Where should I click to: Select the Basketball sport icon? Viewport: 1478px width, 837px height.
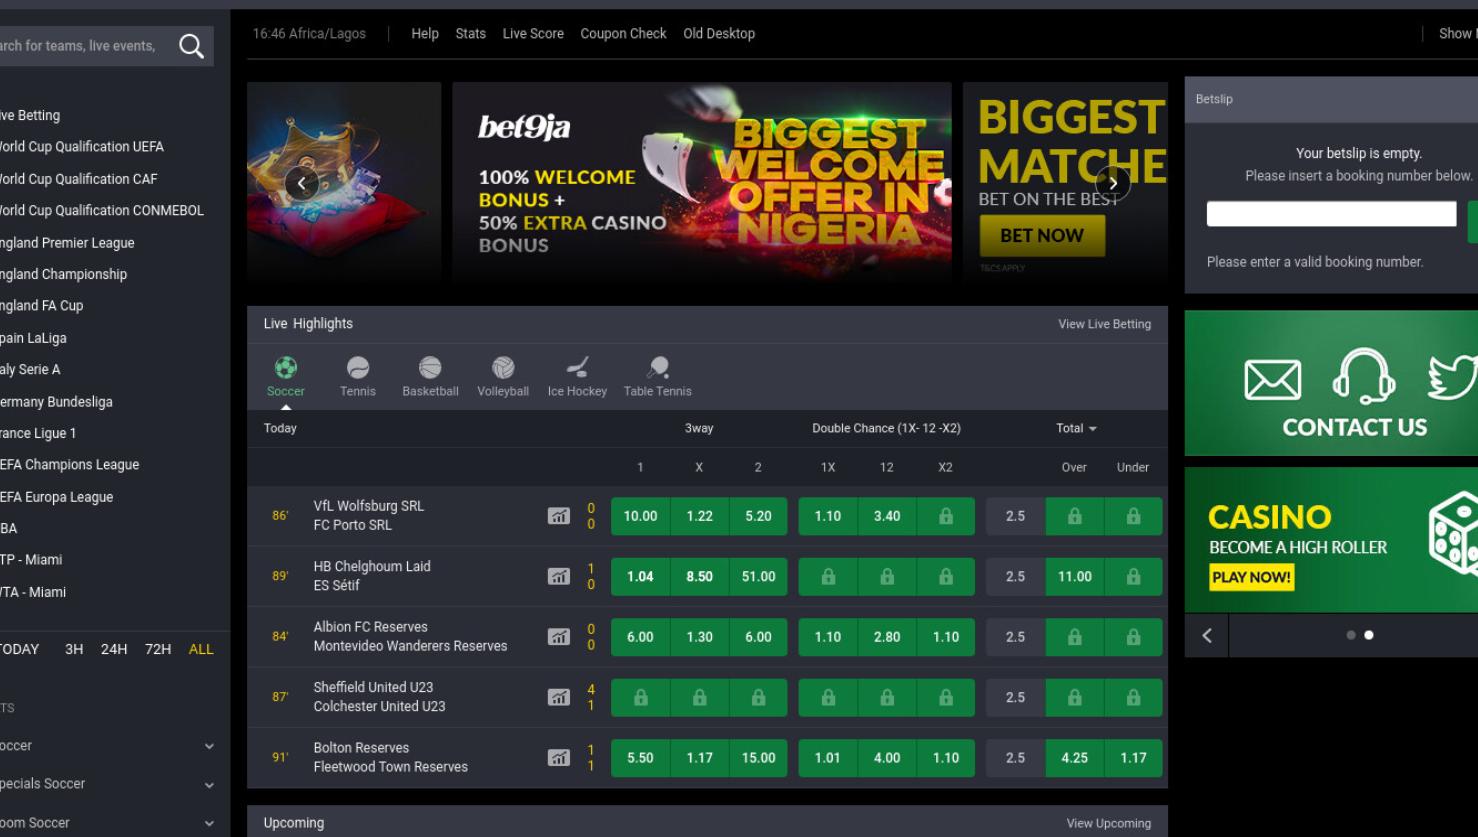430,368
